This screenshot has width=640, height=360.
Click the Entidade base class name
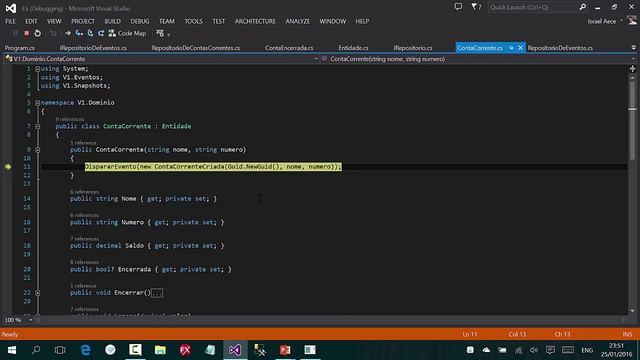pos(176,126)
